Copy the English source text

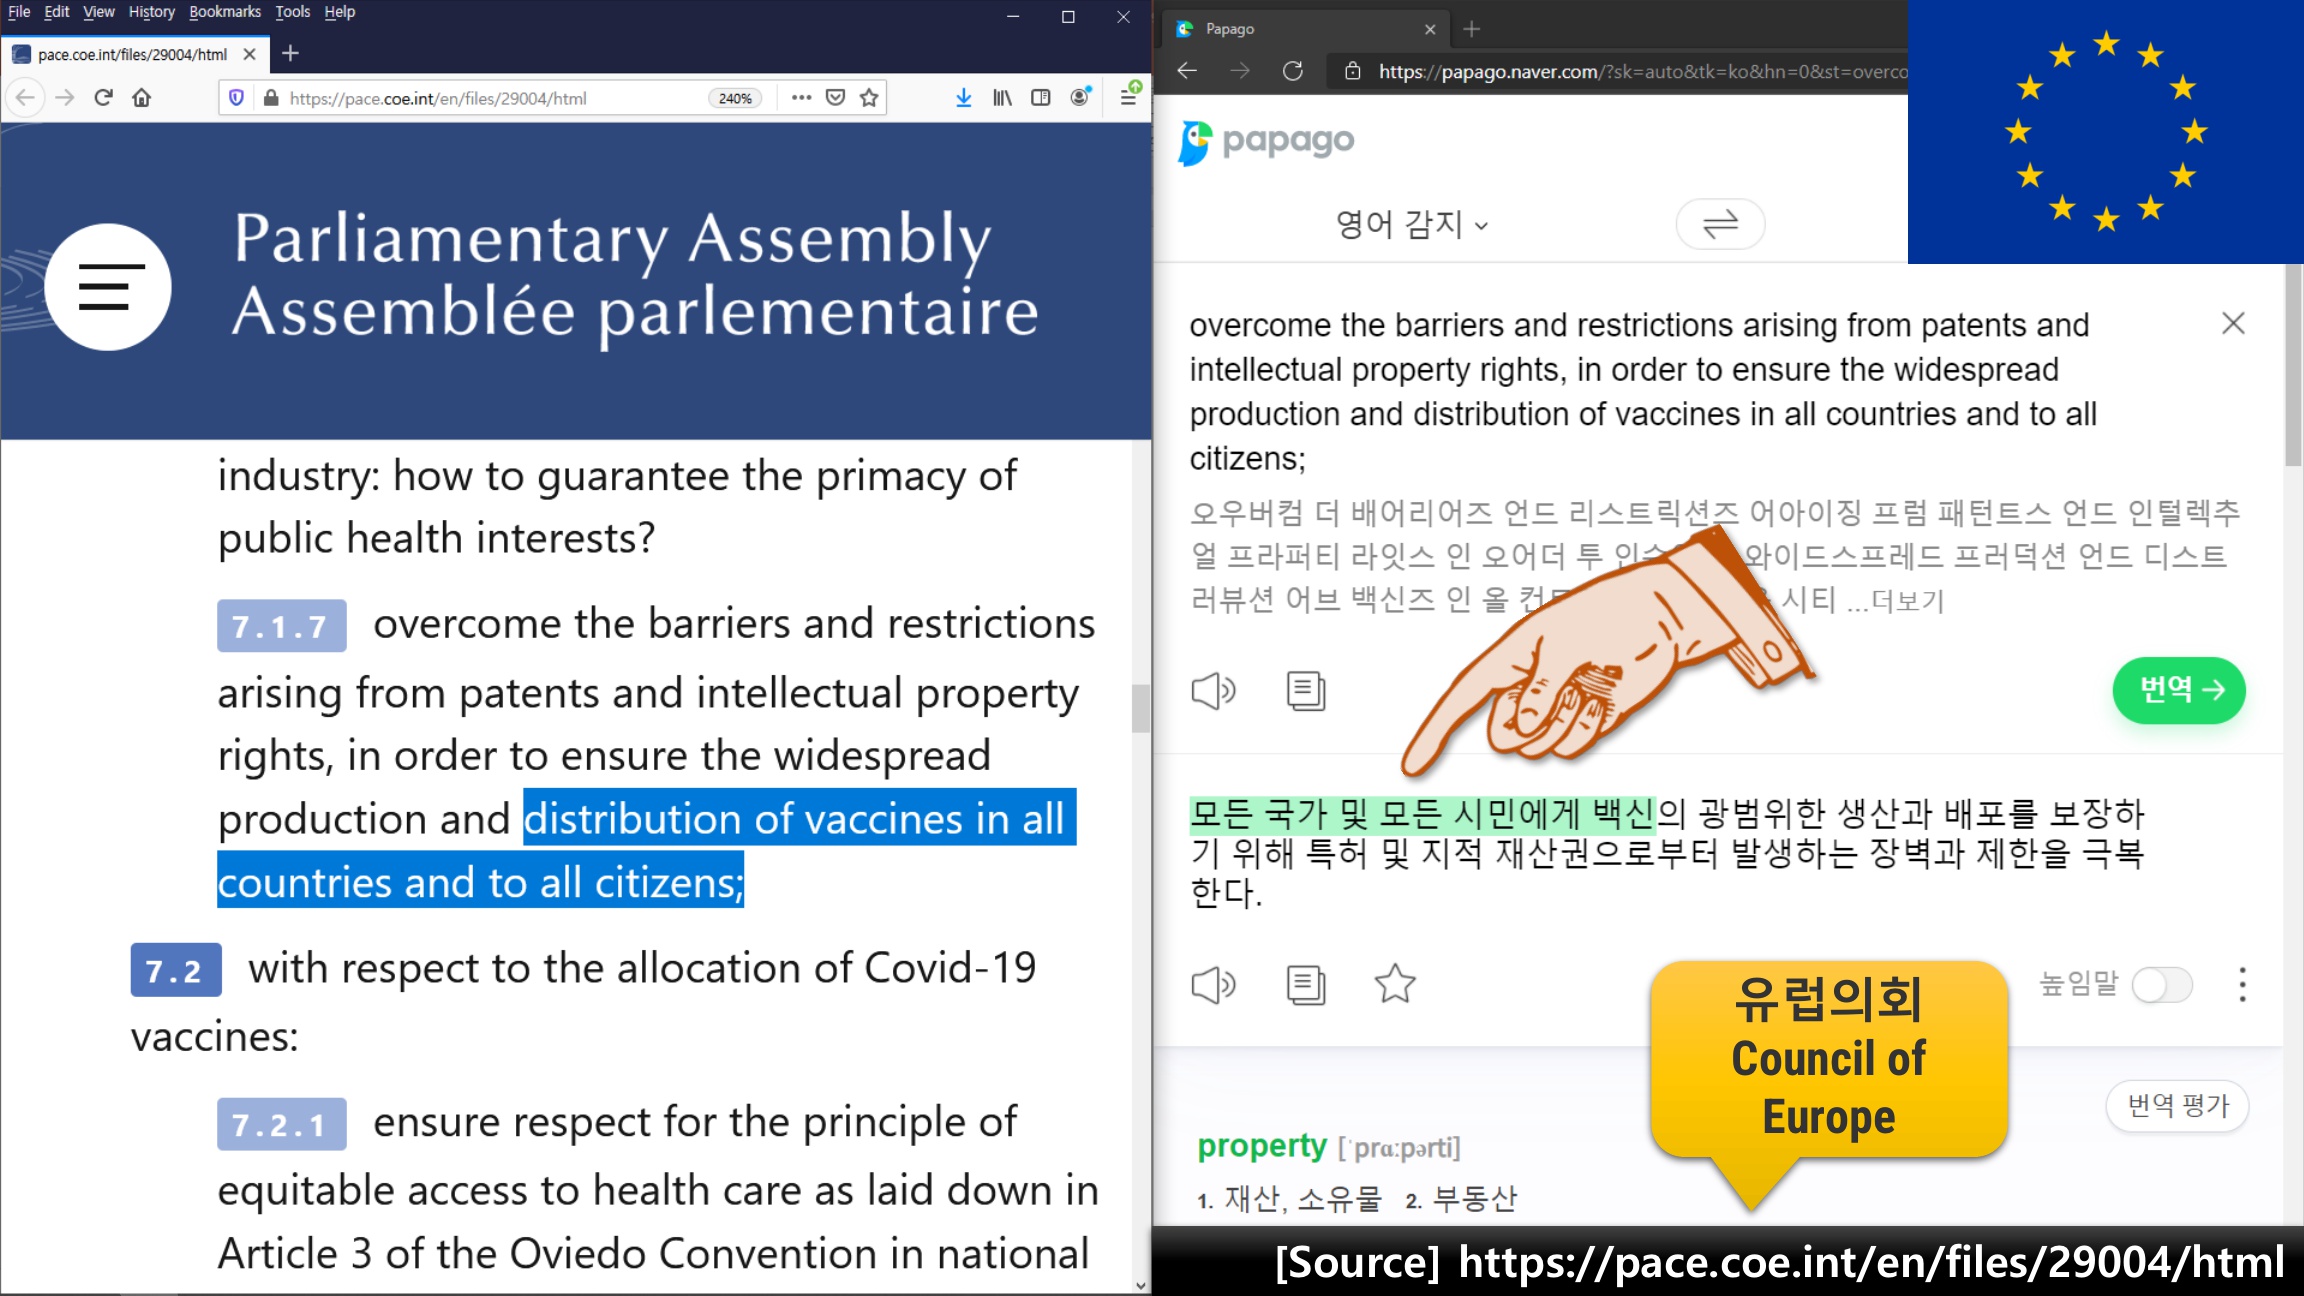click(1306, 691)
